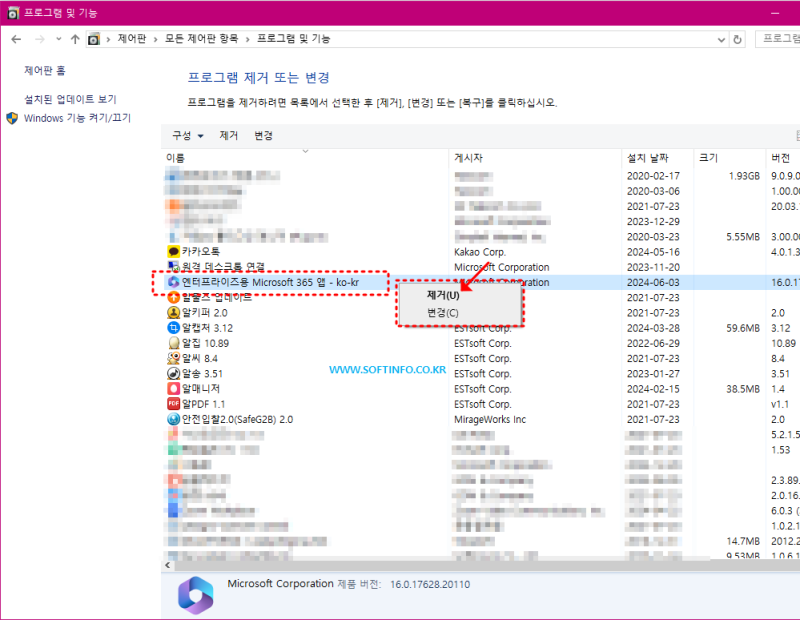800x620 pixels.
Task: Open the address bar dropdown arrow
Action: [721, 40]
